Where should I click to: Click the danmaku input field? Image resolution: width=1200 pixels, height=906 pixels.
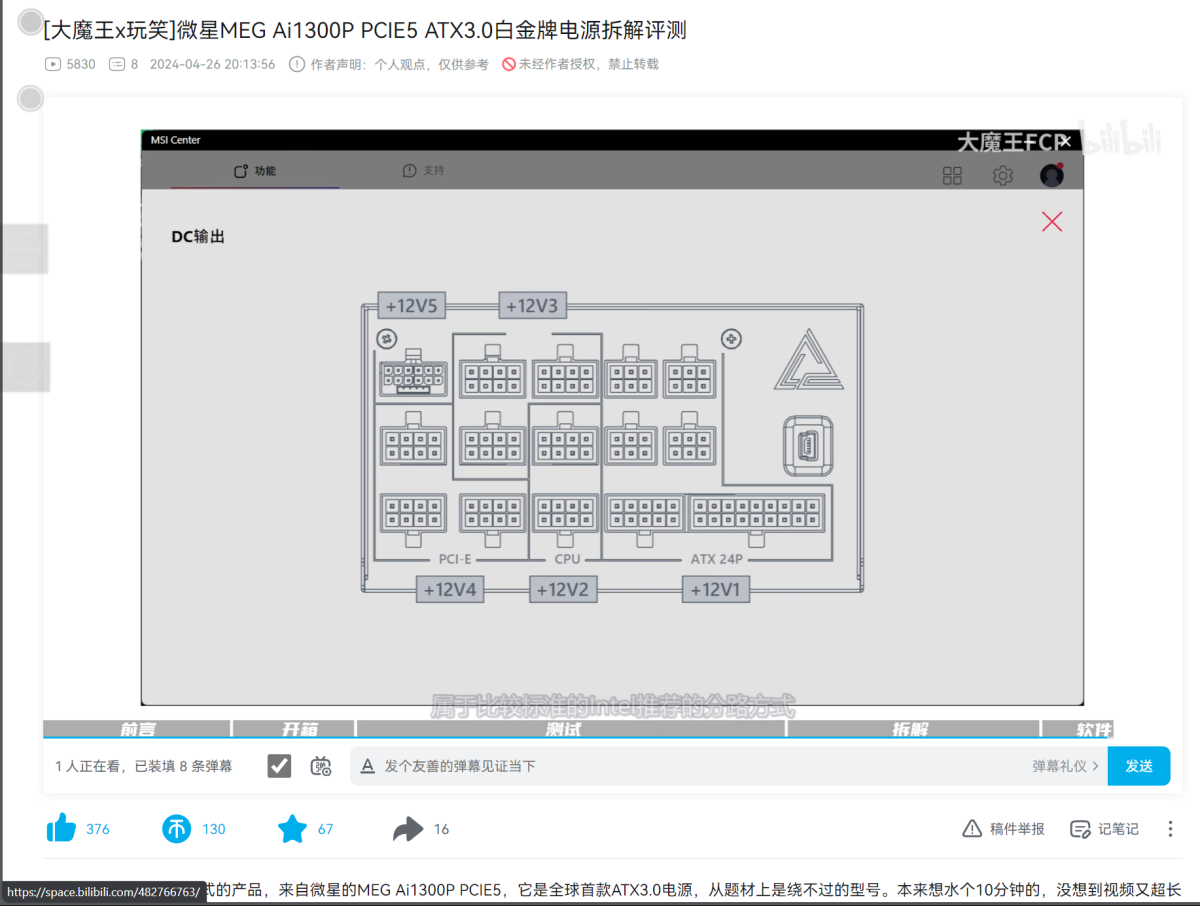700,766
